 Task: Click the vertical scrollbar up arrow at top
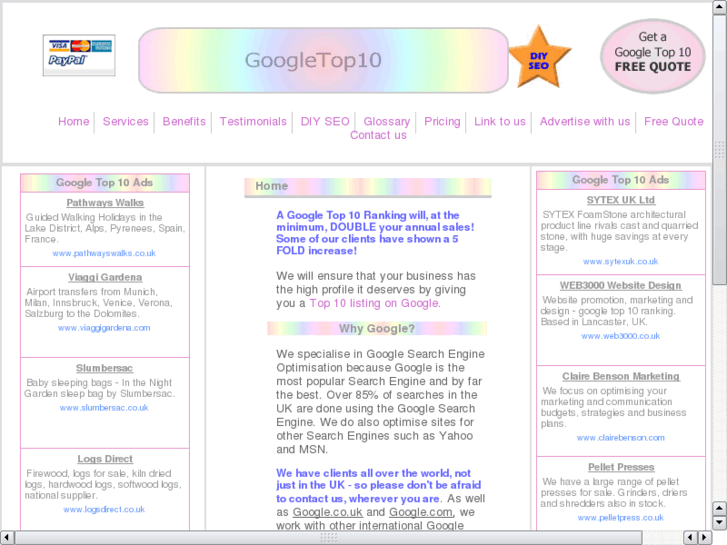[719, 8]
